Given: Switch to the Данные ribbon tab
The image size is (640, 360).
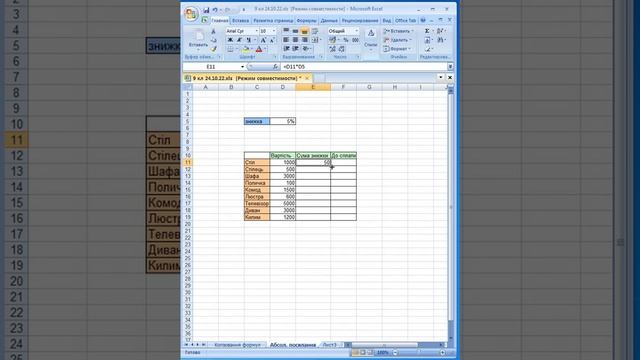Looking at the screenshot, I should click(329, 20).
